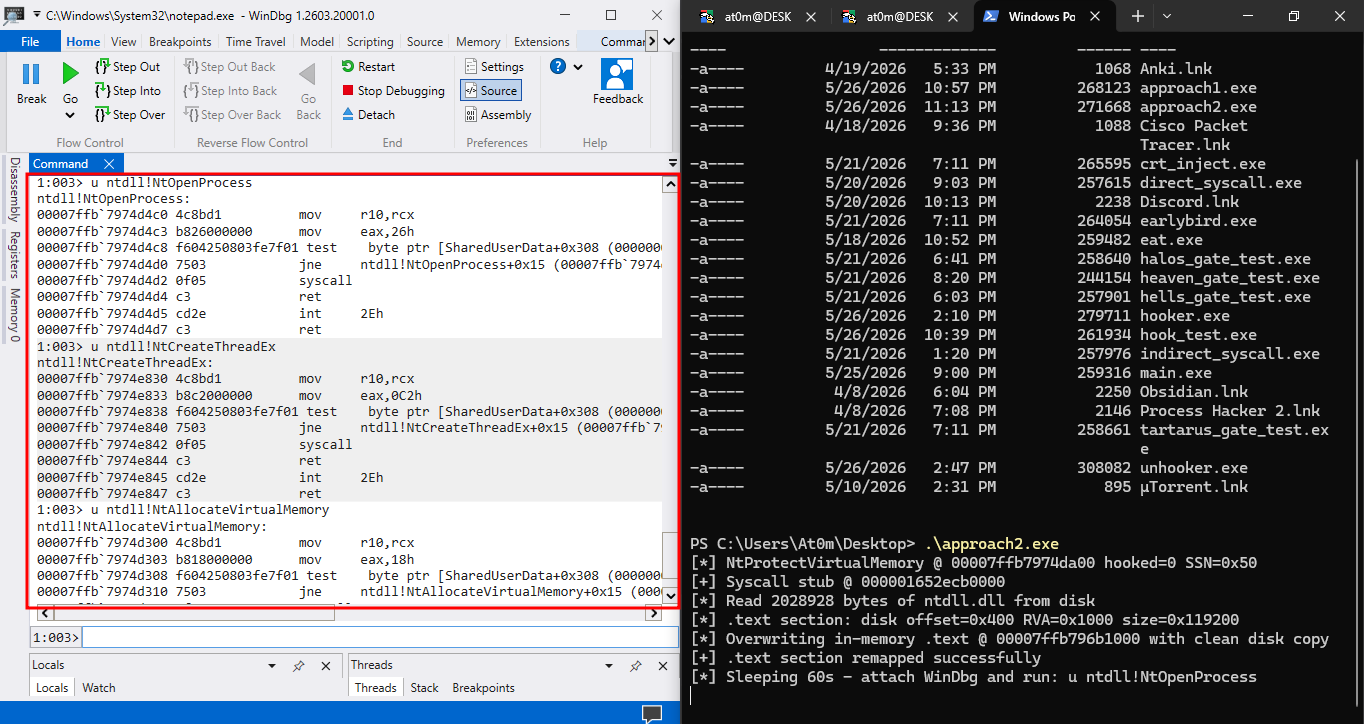Open WinDbg Settings from Preferences

coord(494,67)
